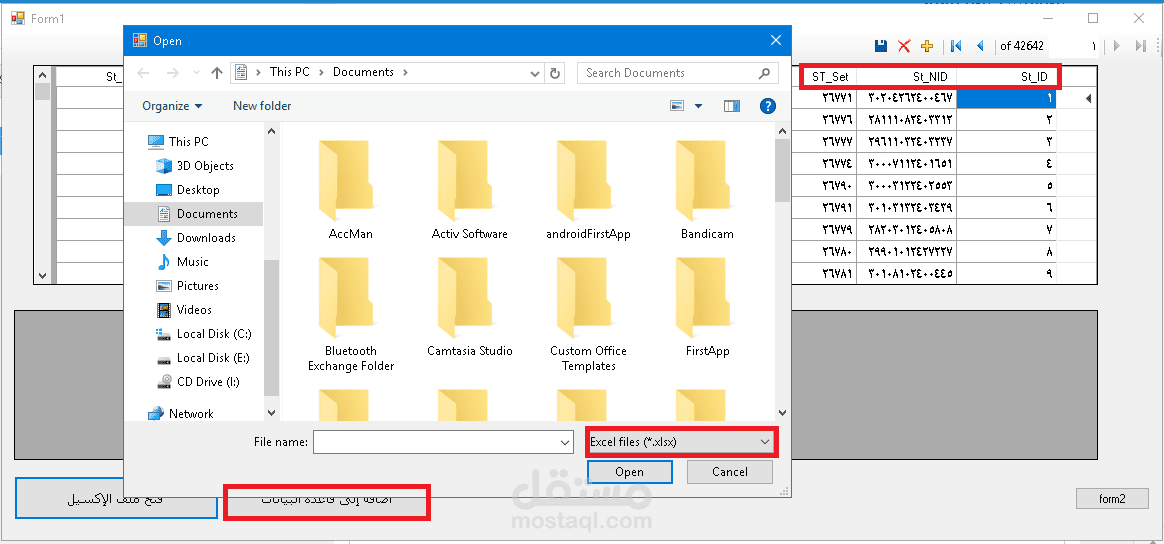Open the Custom Office Templates folder
Image resolution: width=1164 pixels, height=544 pixels.
[x=588, y=313]
